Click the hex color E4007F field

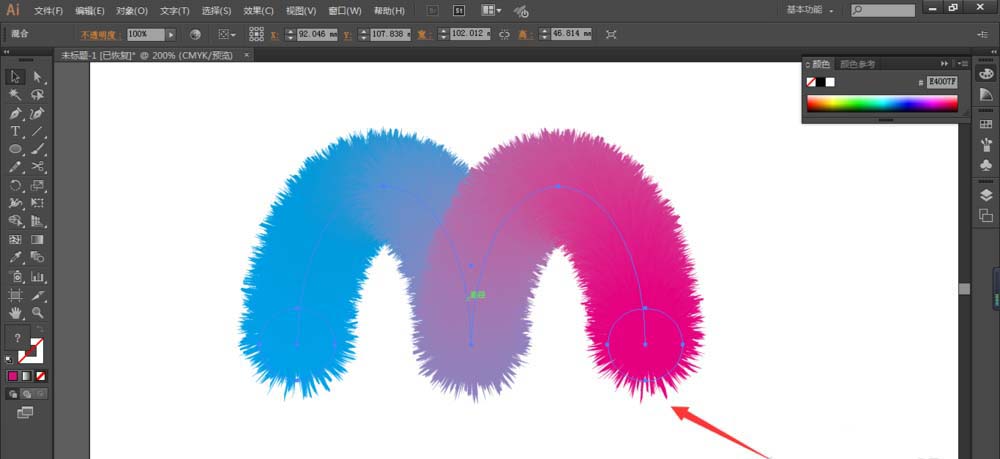[942, 82]
